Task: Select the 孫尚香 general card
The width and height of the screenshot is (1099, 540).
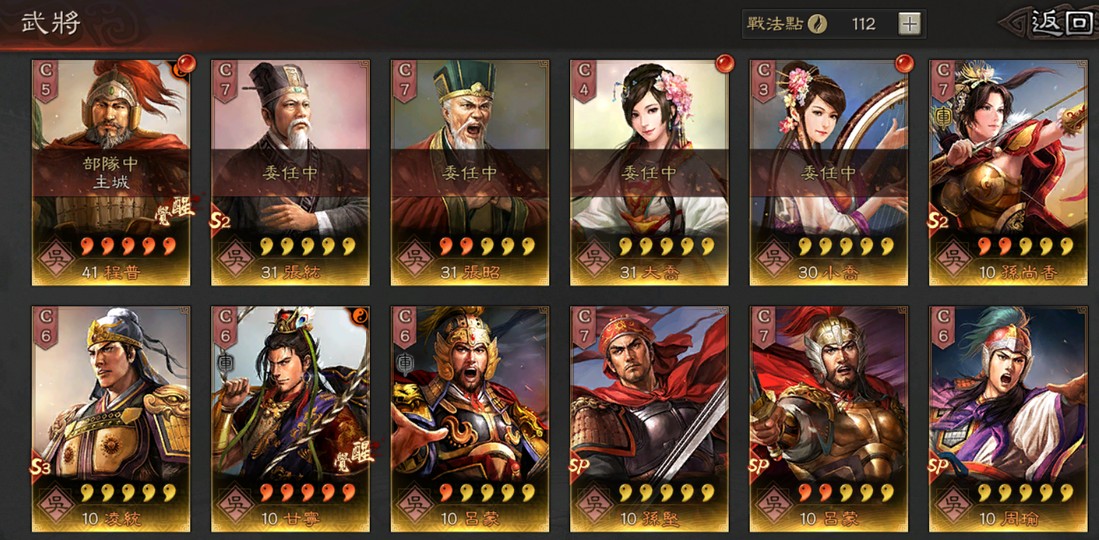Action: point(1008,173)
